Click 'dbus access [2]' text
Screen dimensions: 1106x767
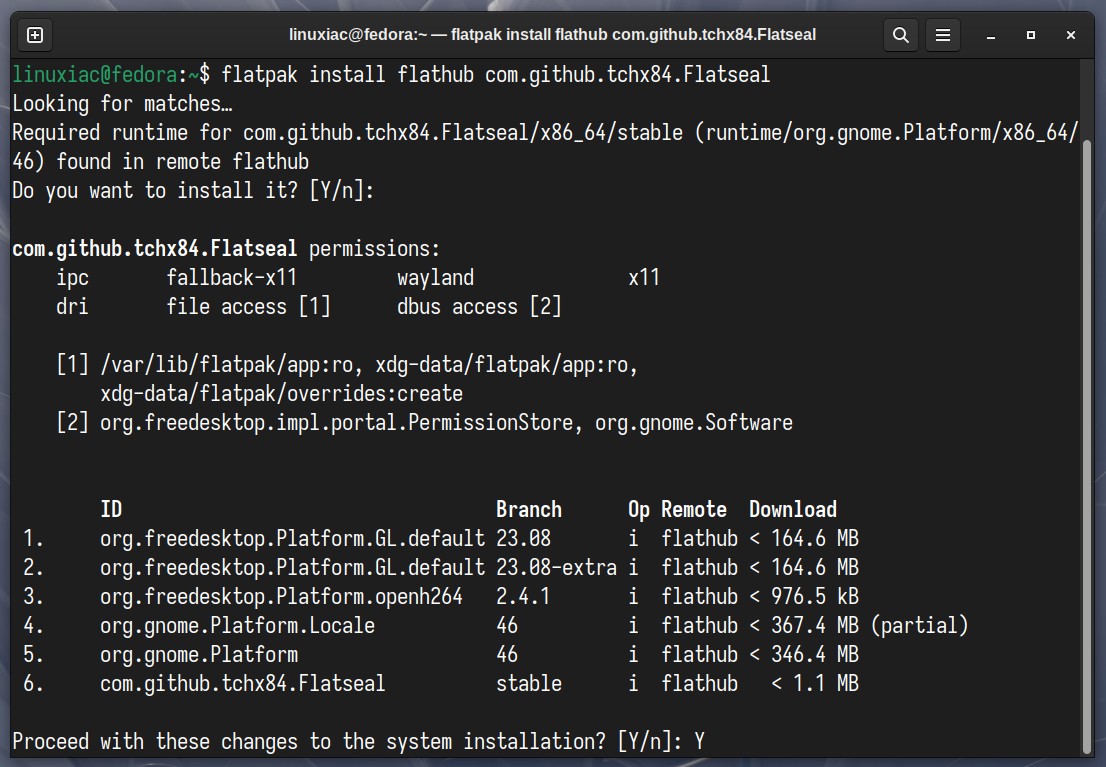[479, 306]
